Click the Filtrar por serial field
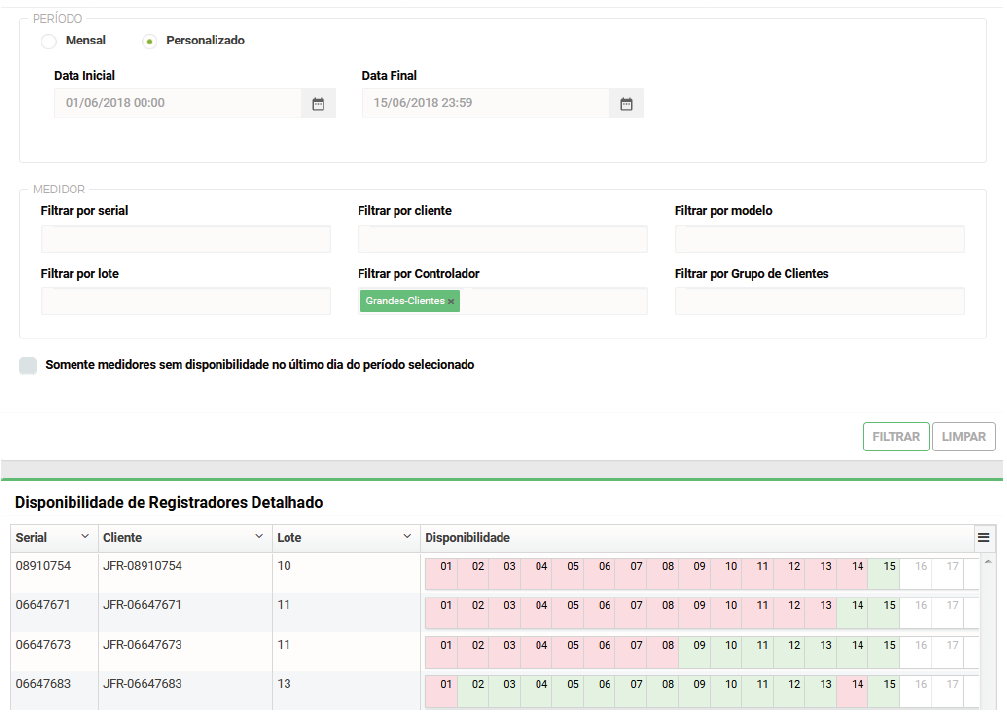The image size is (1007, 724). click(x=185, y=239)
